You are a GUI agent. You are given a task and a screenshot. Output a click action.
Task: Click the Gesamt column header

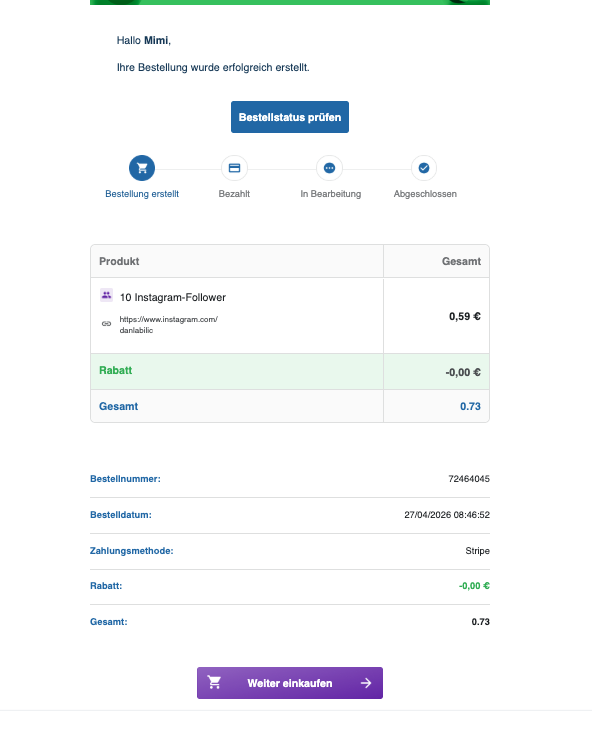pos(461,261)
